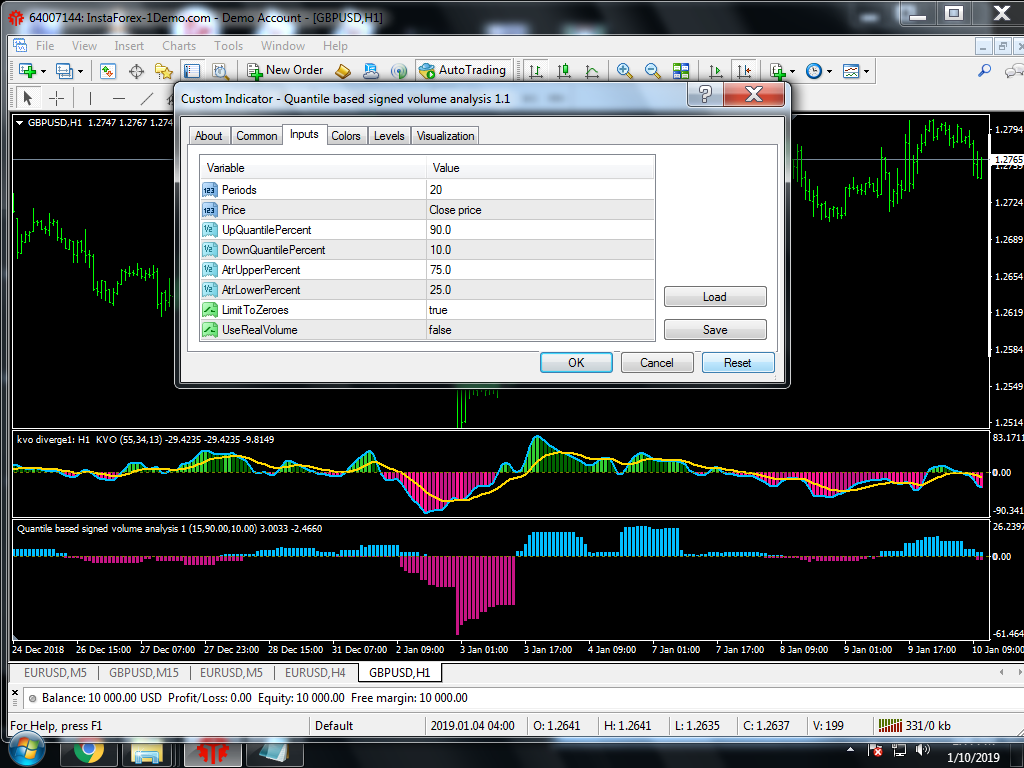Tile chart windows using grid icon
This screenshot has height=768, width=1024.
tap(680, 71)
